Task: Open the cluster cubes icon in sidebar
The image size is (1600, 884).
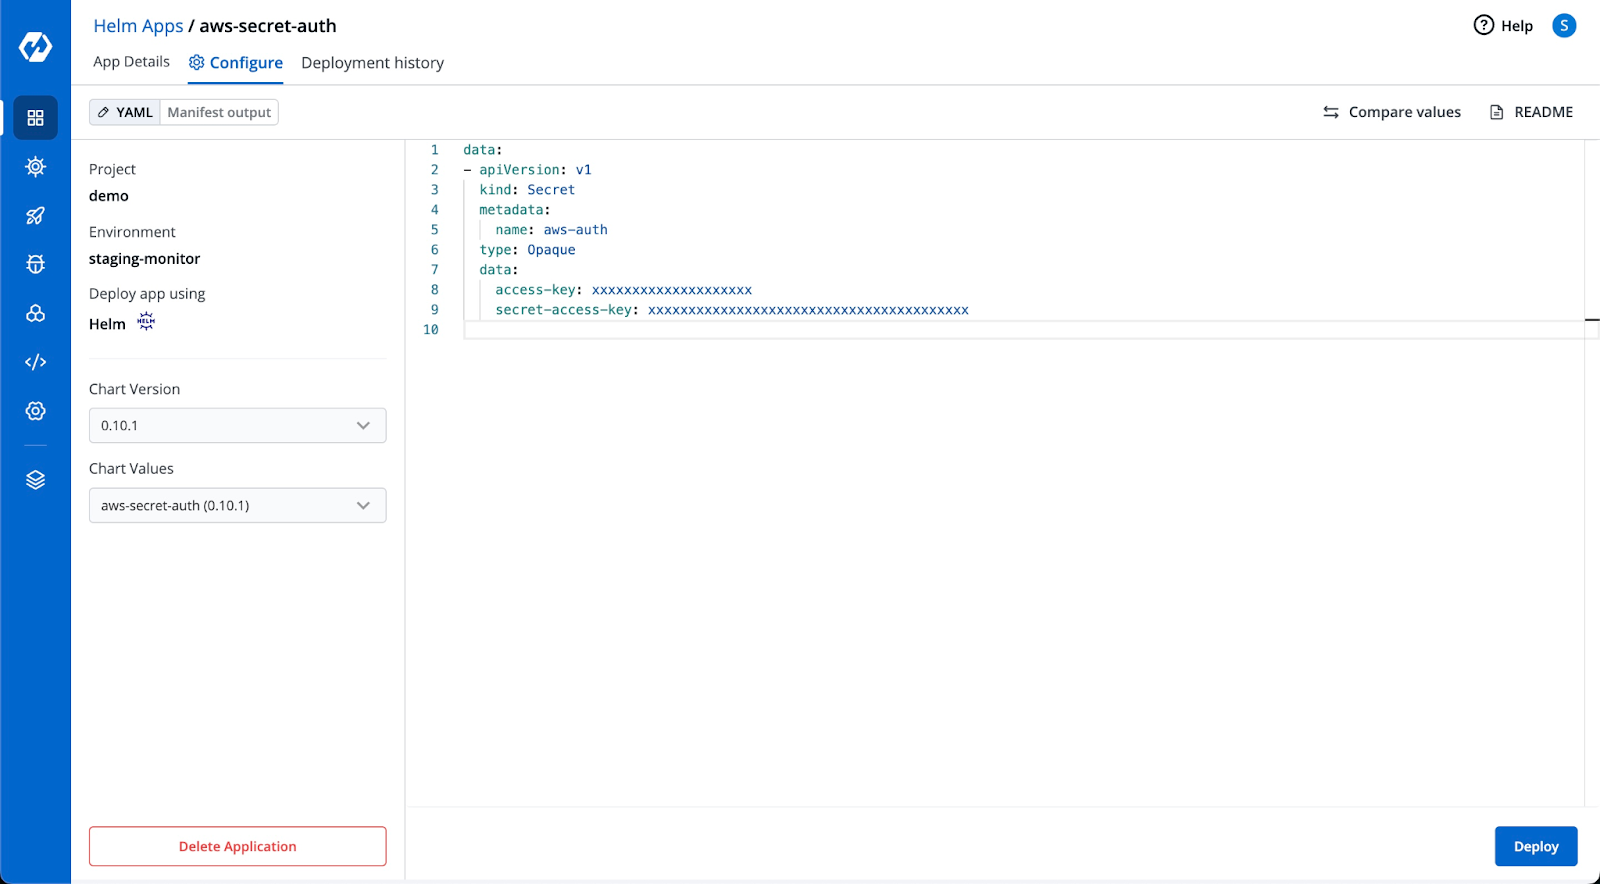Action: [x=35, y=313]
